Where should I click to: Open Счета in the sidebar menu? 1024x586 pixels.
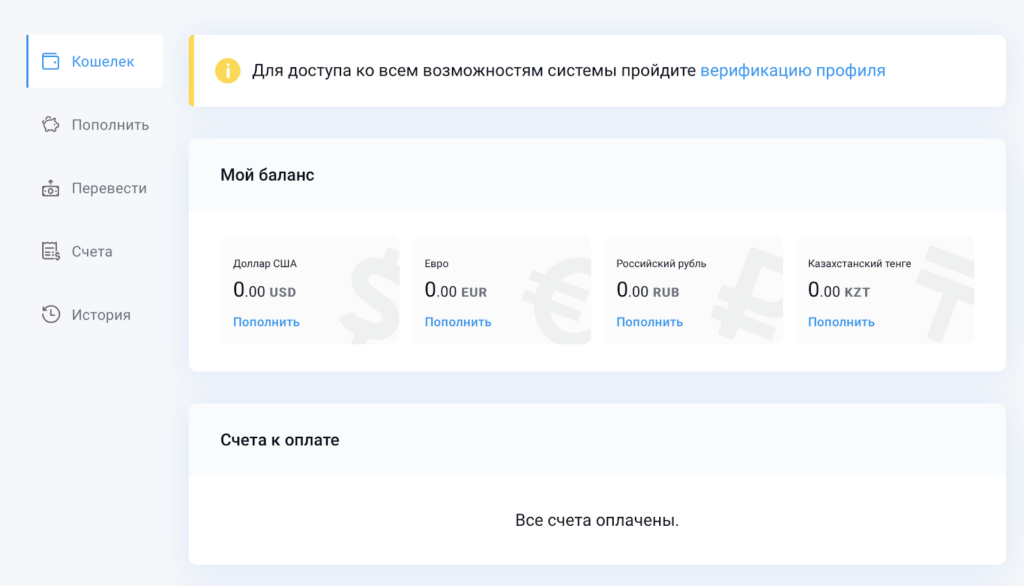[x=95, y=252]
